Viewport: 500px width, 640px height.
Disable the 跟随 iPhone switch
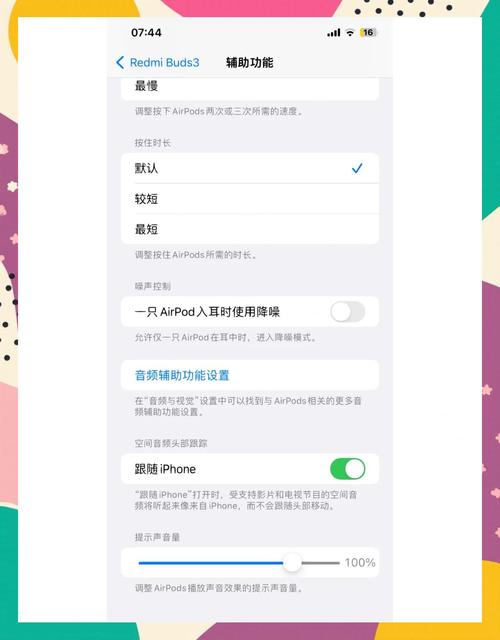tap(347, 469)
